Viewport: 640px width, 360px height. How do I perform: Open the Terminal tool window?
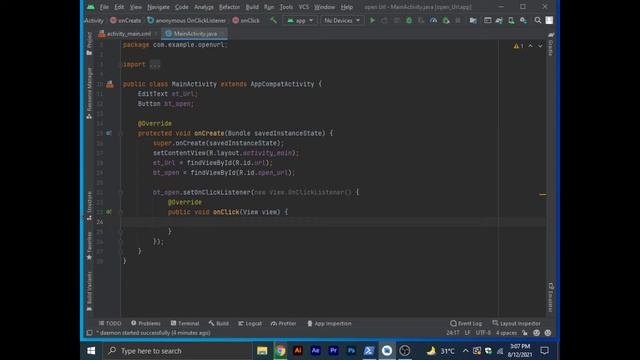pos(185,323)
